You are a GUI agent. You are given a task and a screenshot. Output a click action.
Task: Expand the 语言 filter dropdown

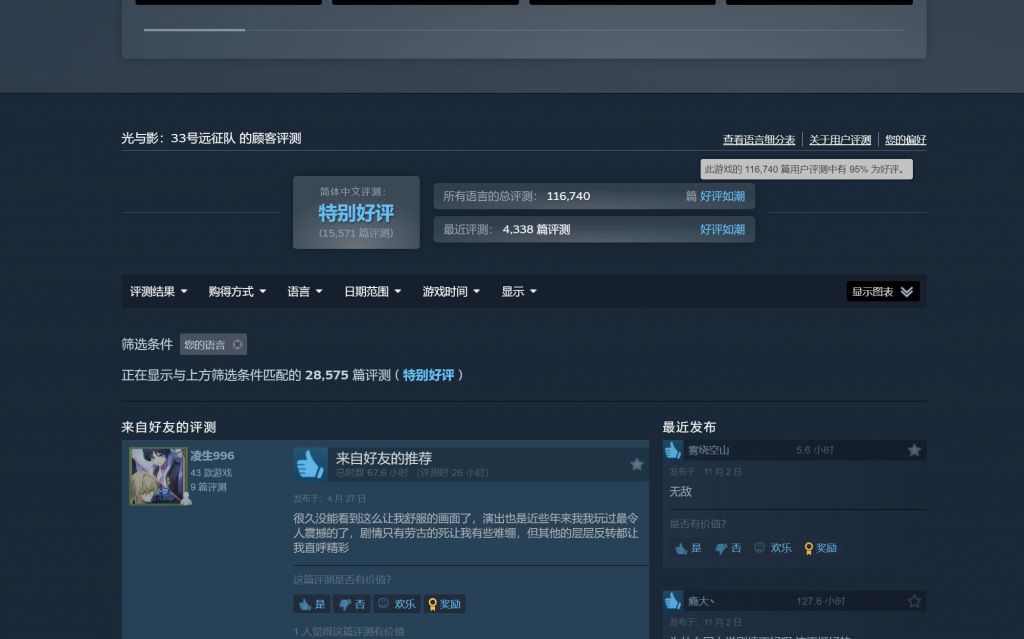305,291
